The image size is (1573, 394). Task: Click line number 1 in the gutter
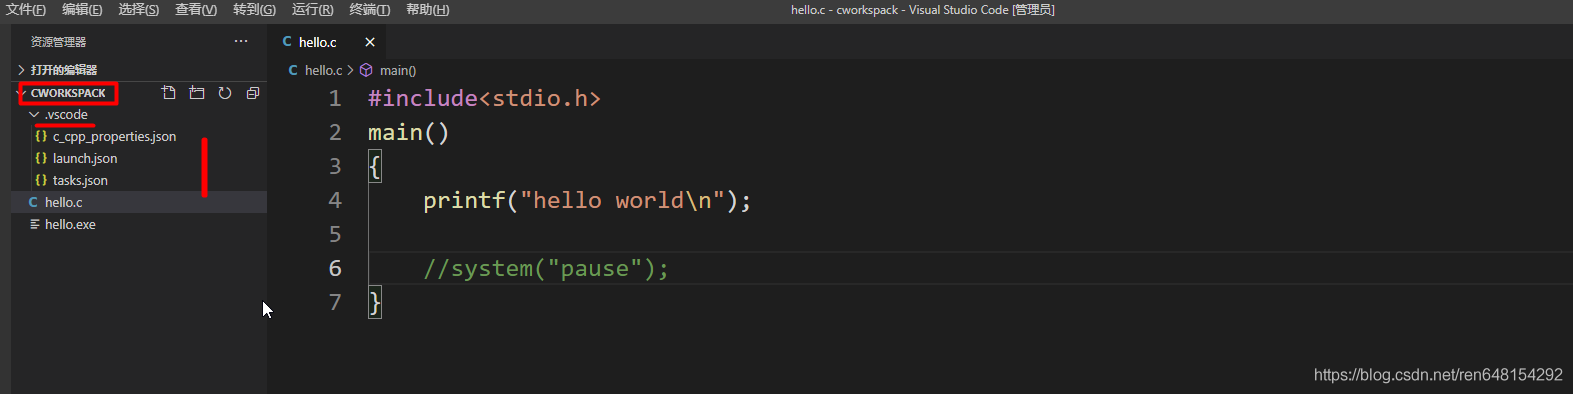pyautogui.click(x=335, y=98)
